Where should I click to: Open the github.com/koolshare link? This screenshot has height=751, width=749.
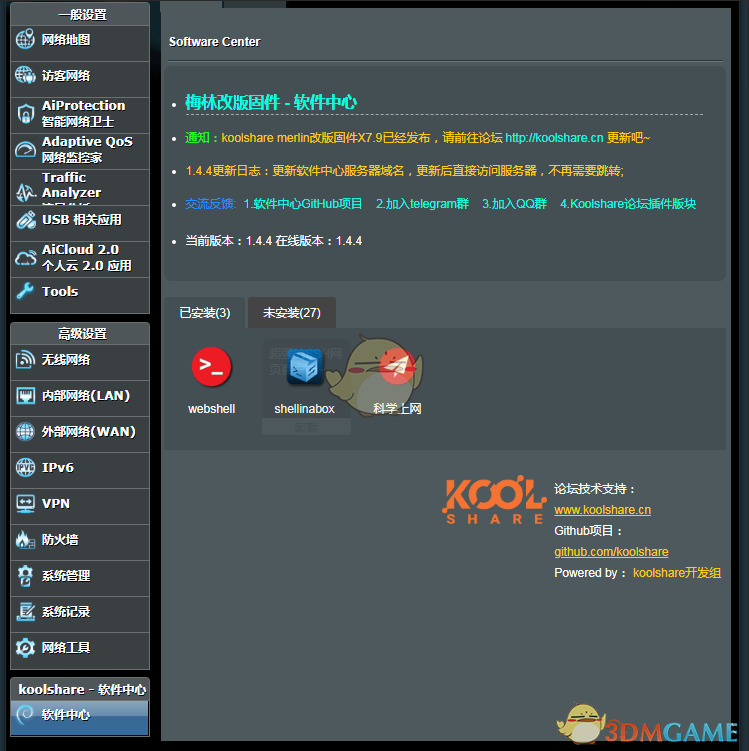coord(611,552)
